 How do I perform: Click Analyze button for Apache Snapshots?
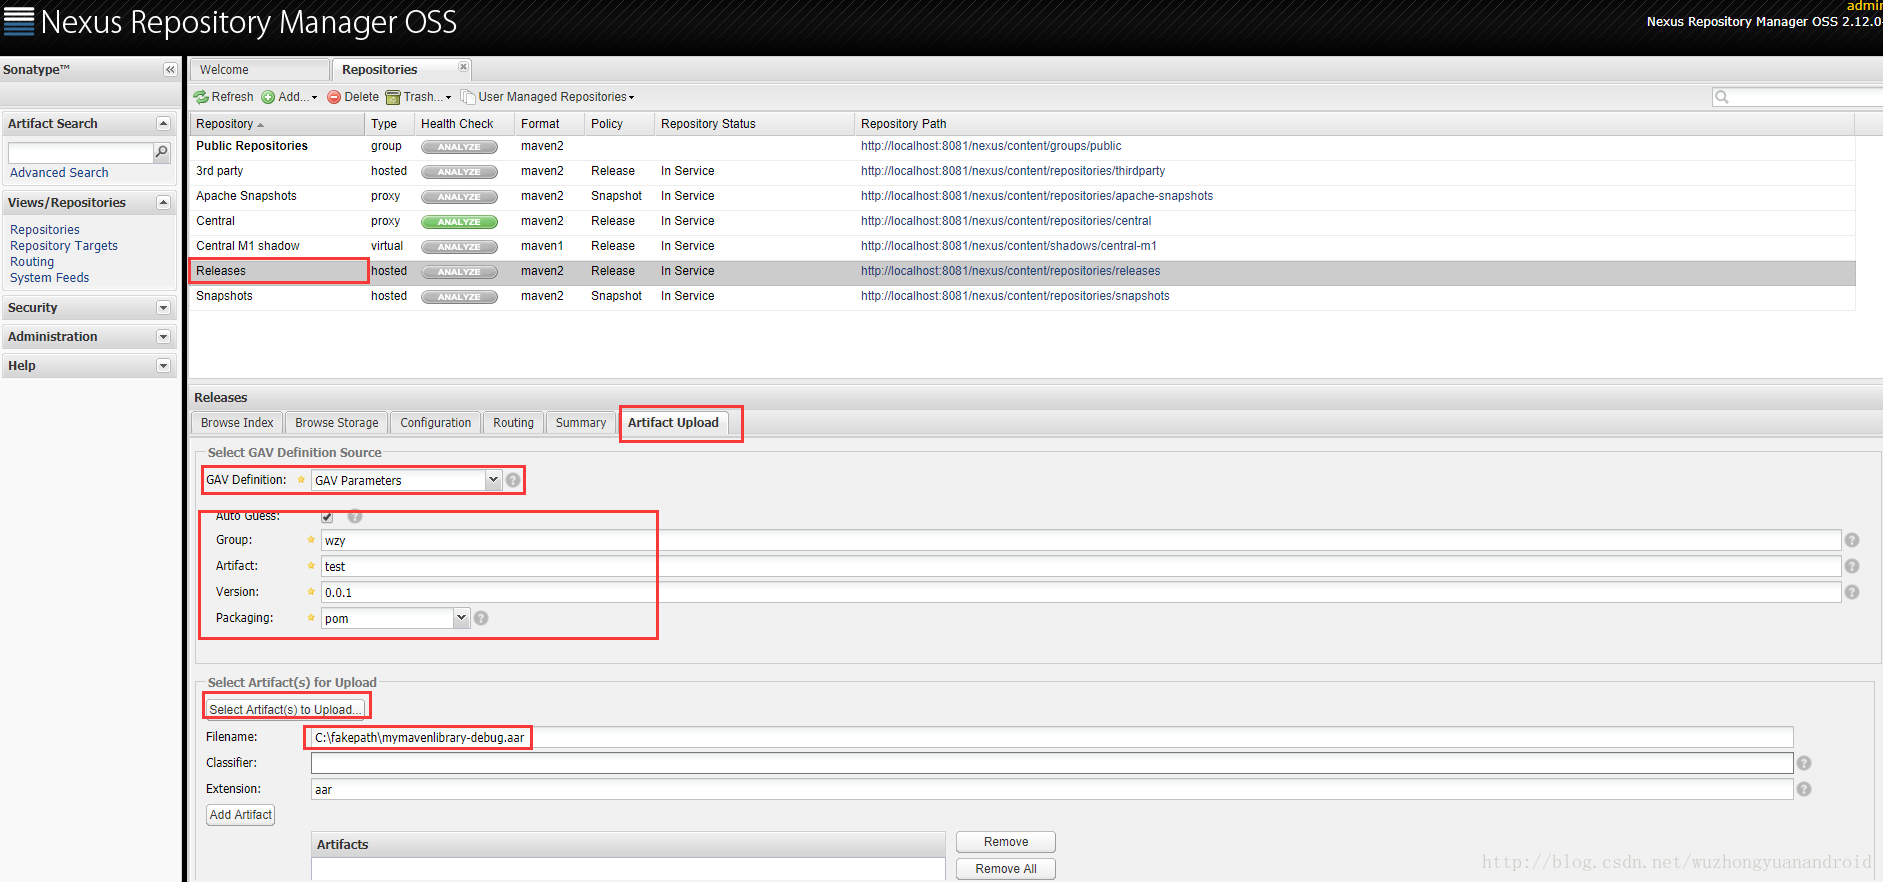pos(459,197)
